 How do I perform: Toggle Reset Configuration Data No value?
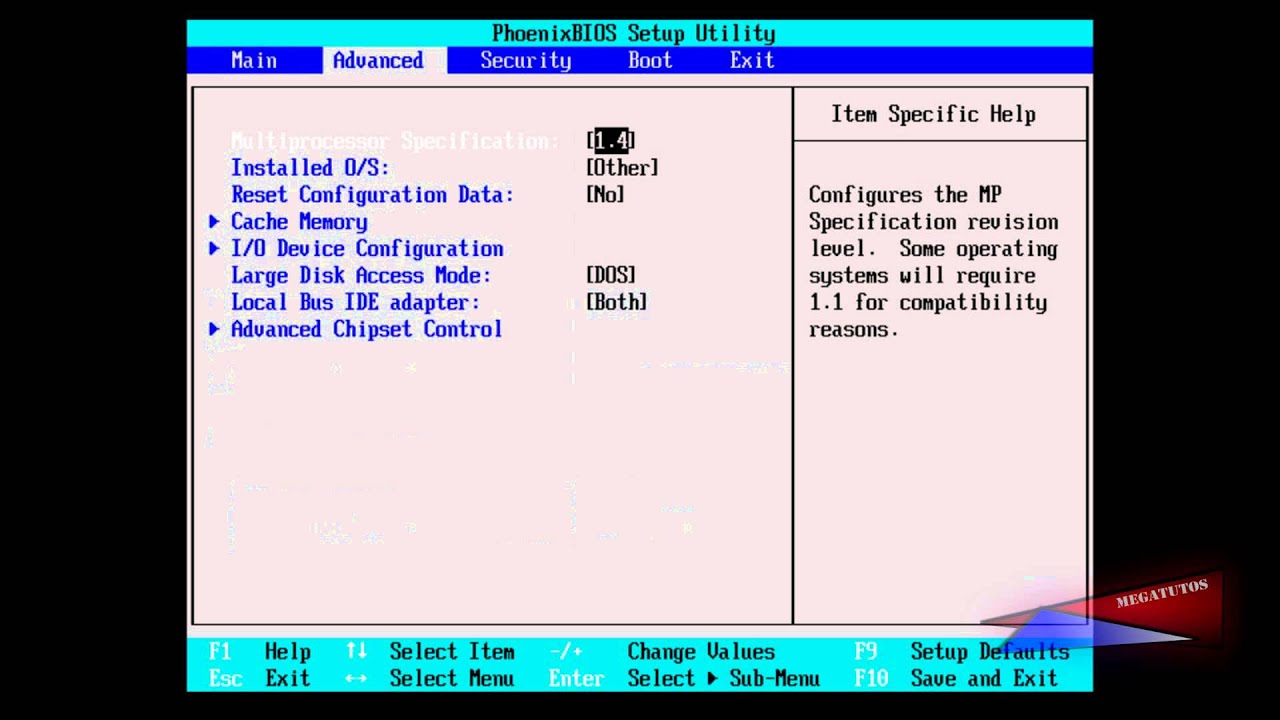coord(605,195)
